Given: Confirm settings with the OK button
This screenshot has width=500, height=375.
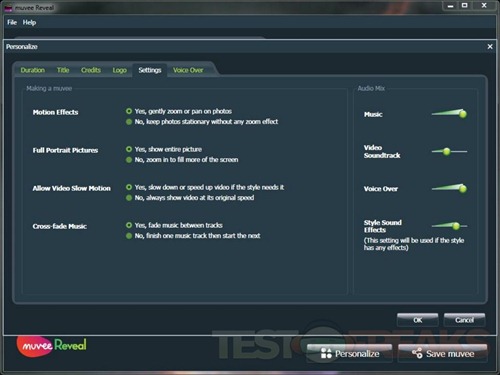Looking at the screenshot, I should coord(417,320).
